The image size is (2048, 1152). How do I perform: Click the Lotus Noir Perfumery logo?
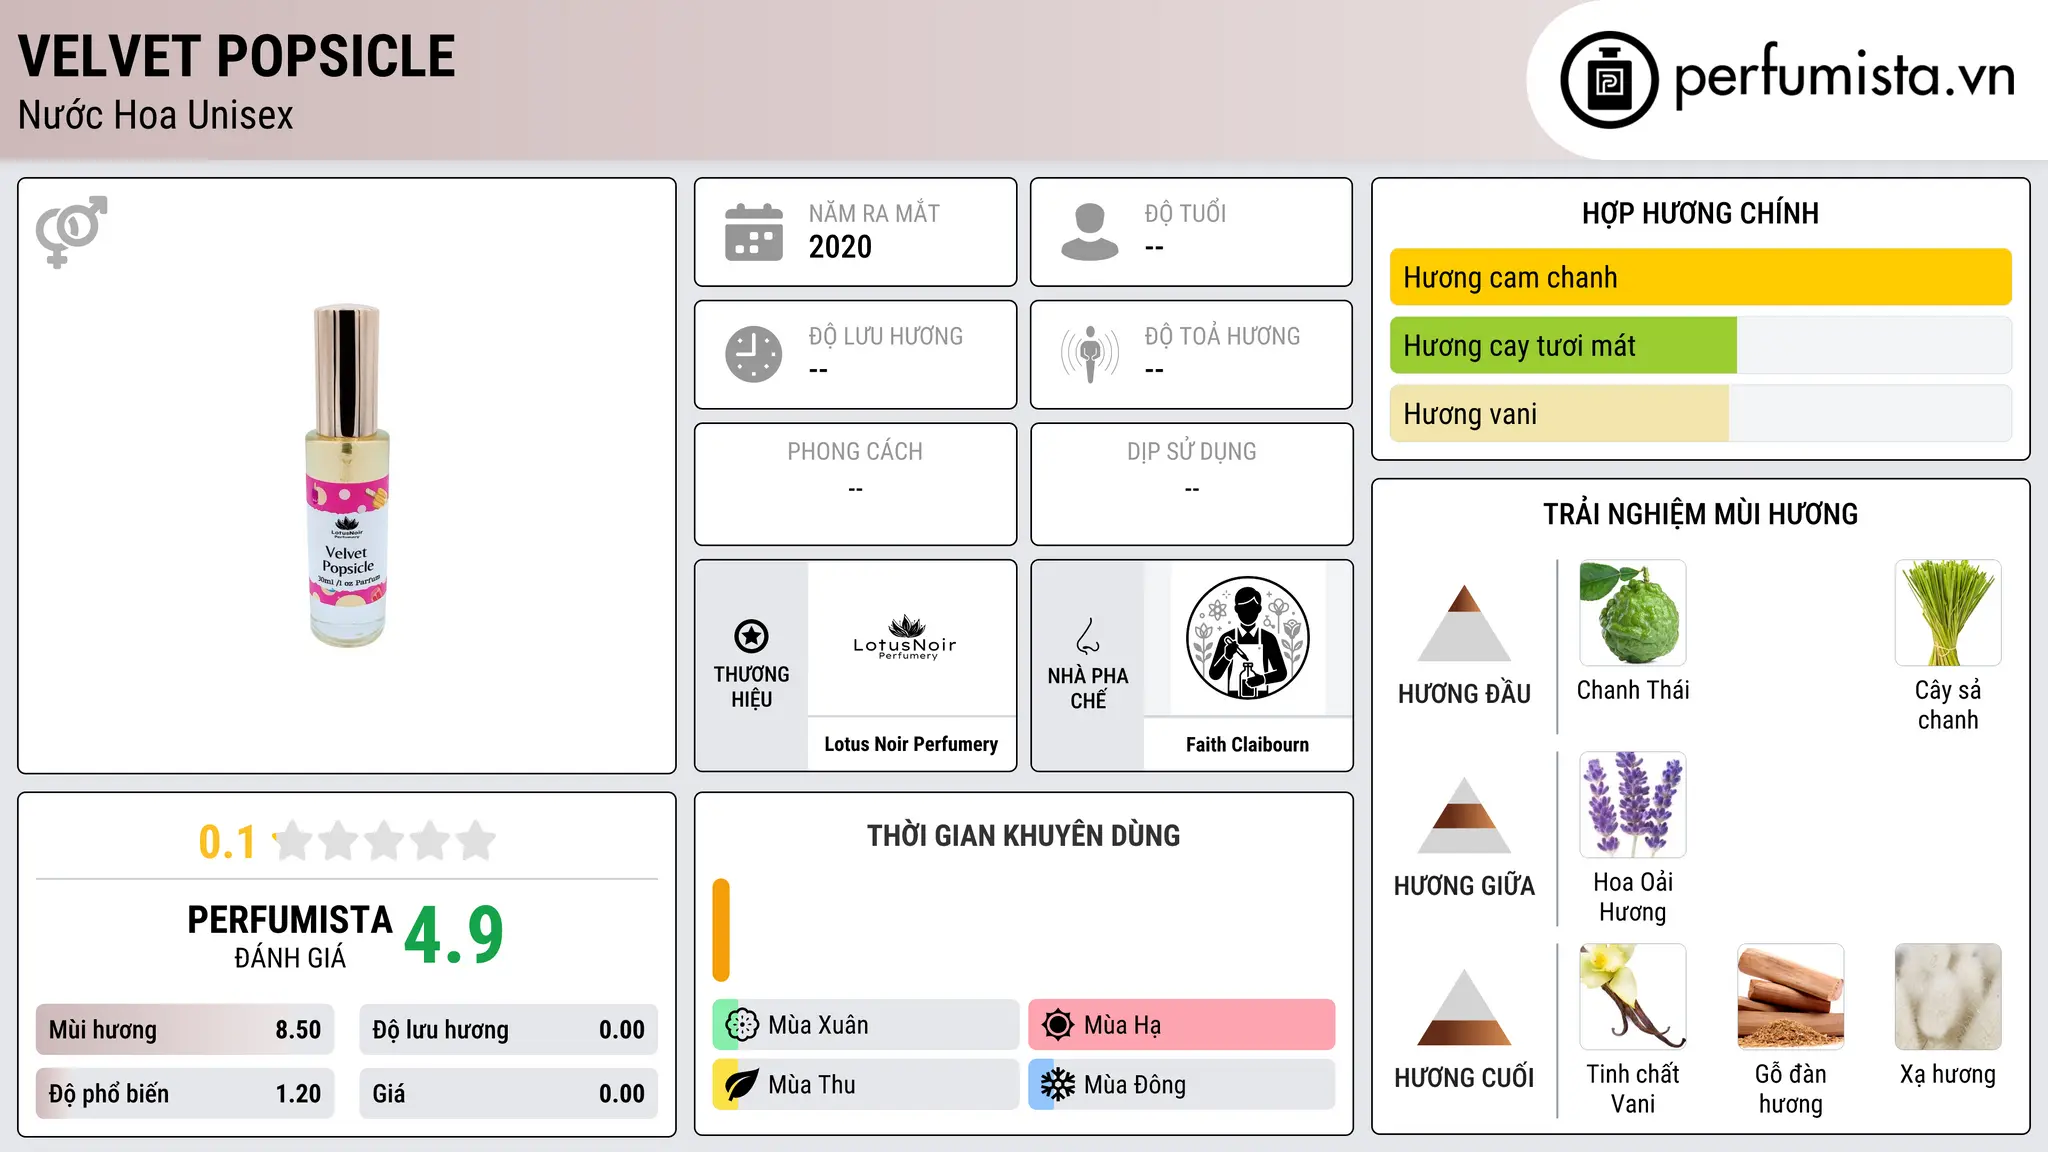[905, 638]
